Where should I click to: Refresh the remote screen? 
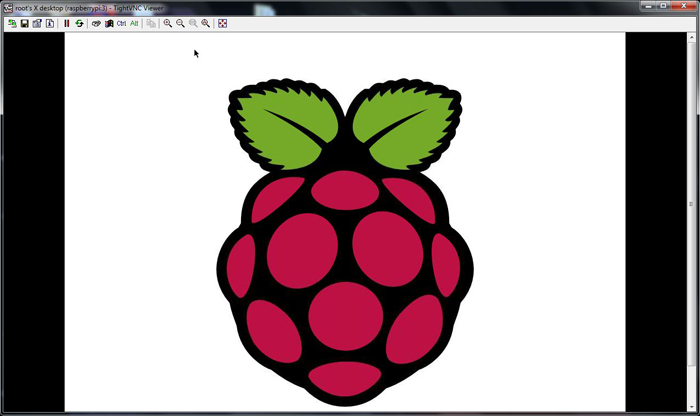pos(79,24)
